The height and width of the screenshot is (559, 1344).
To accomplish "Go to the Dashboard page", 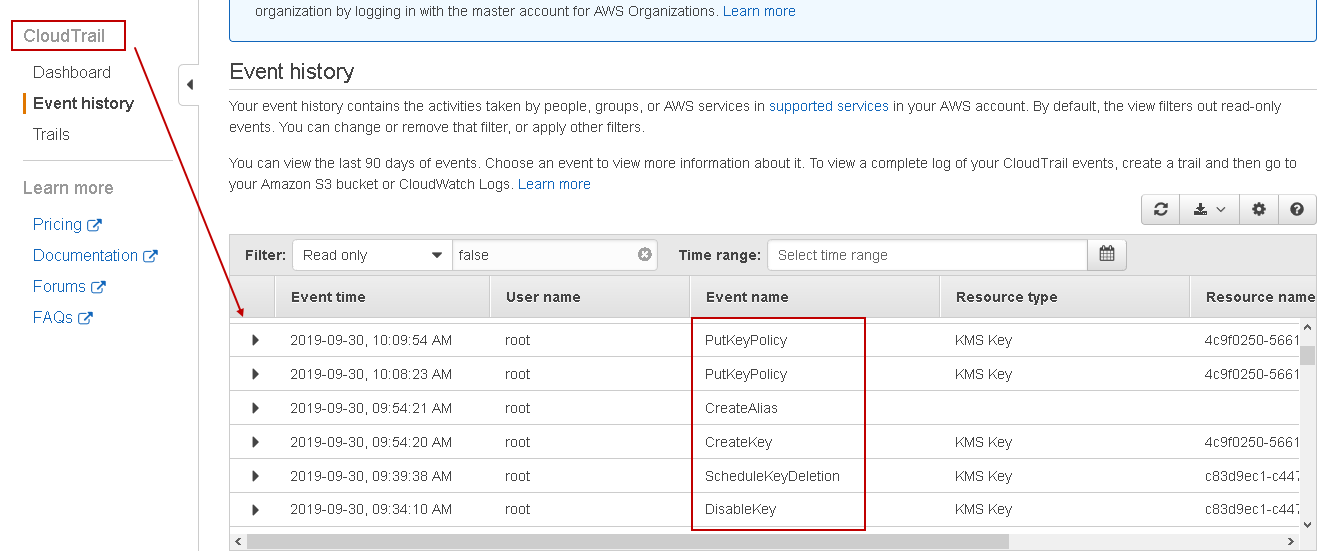I will pyautogui.click(x=72, y=72).
